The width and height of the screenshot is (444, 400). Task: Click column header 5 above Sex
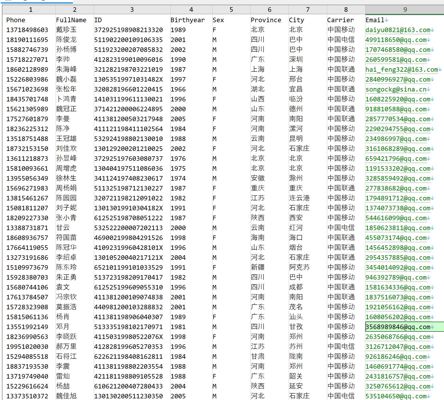click(231, 10)
